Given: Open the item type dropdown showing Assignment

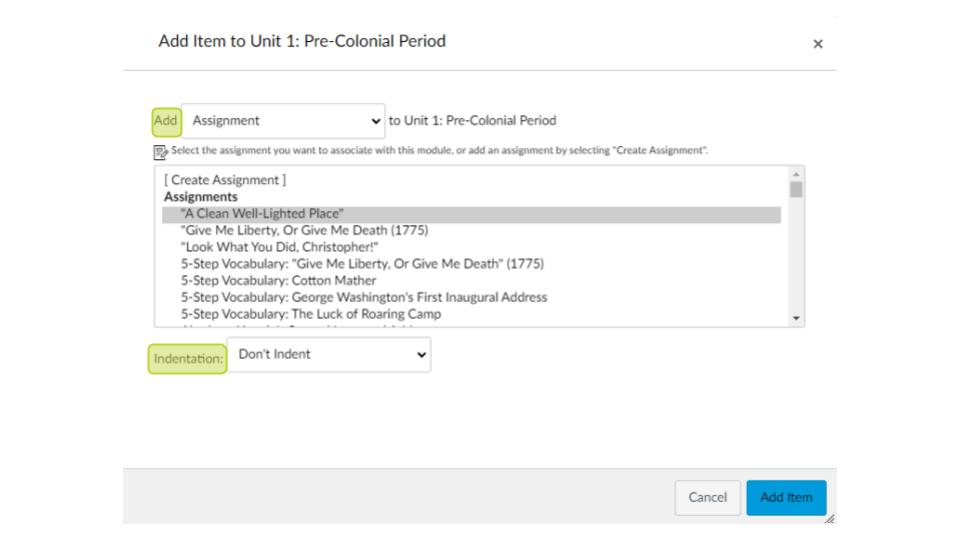Looking at the screenshot, I should (283, 121).
